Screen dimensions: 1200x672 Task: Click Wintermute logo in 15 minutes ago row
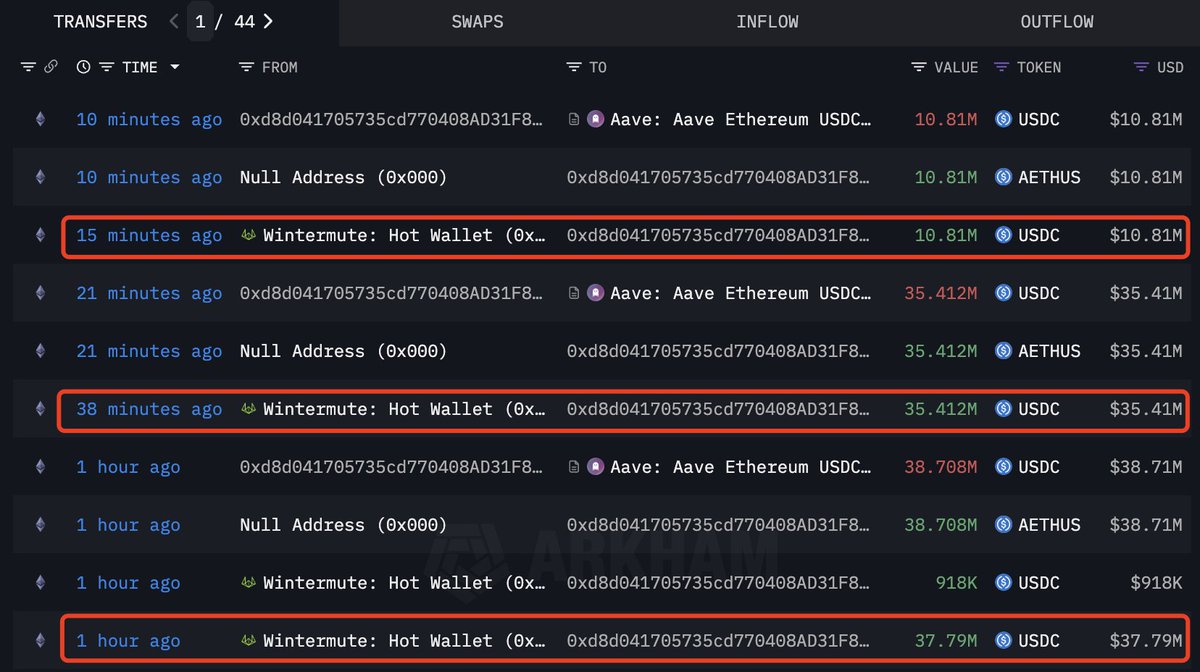249,235
